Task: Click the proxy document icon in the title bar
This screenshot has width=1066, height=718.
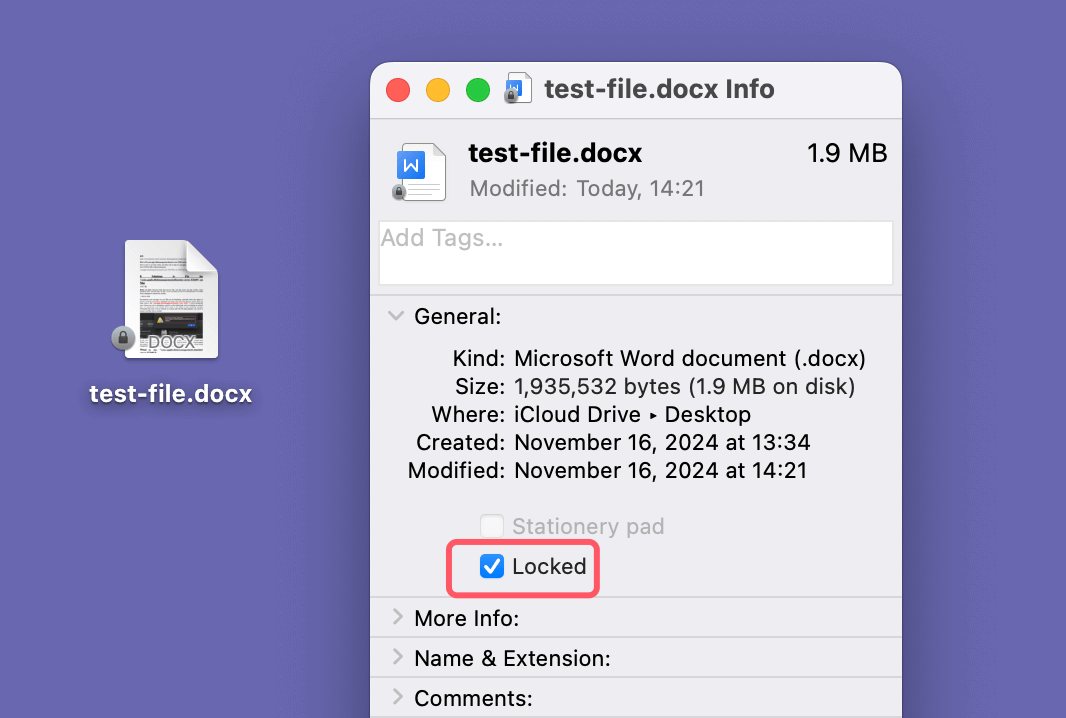Action: (x=517, y=88)
